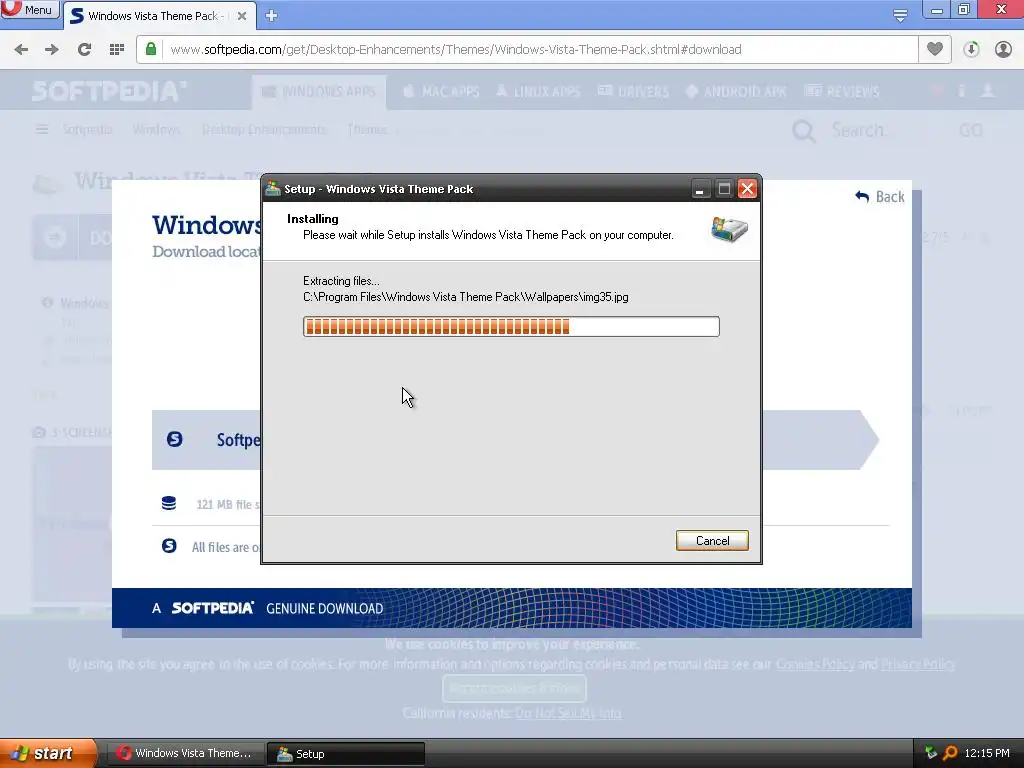Reload the Softpedia page
This screenshot has width=1024, height=768.
coord(84,50)
